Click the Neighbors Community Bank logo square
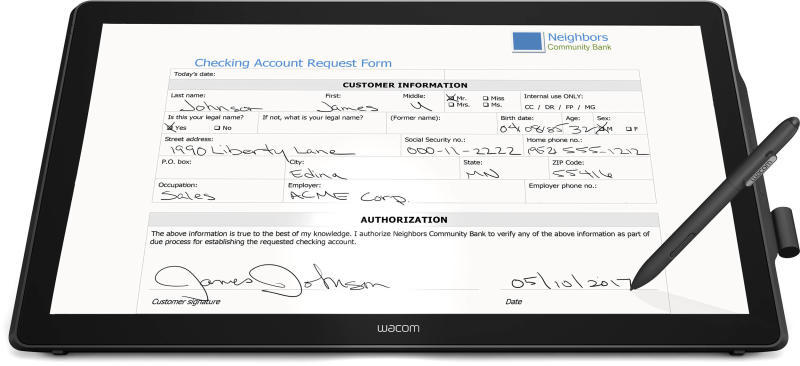The width and height of the screenshot is (800, 366). tap(528, 41)
